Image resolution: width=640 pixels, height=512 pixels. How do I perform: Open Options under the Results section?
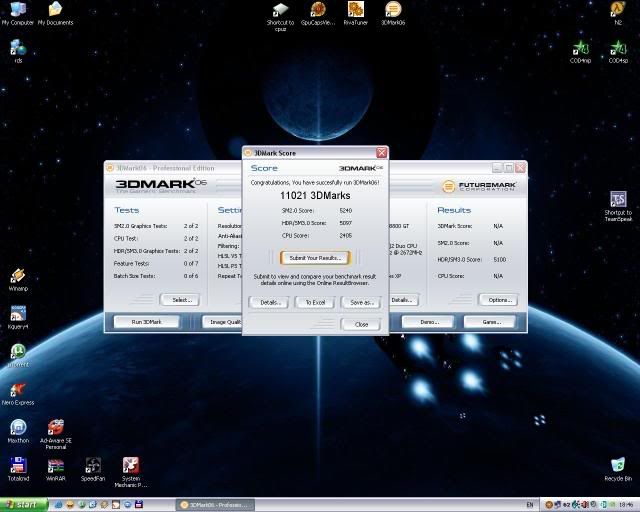(496, 300)
